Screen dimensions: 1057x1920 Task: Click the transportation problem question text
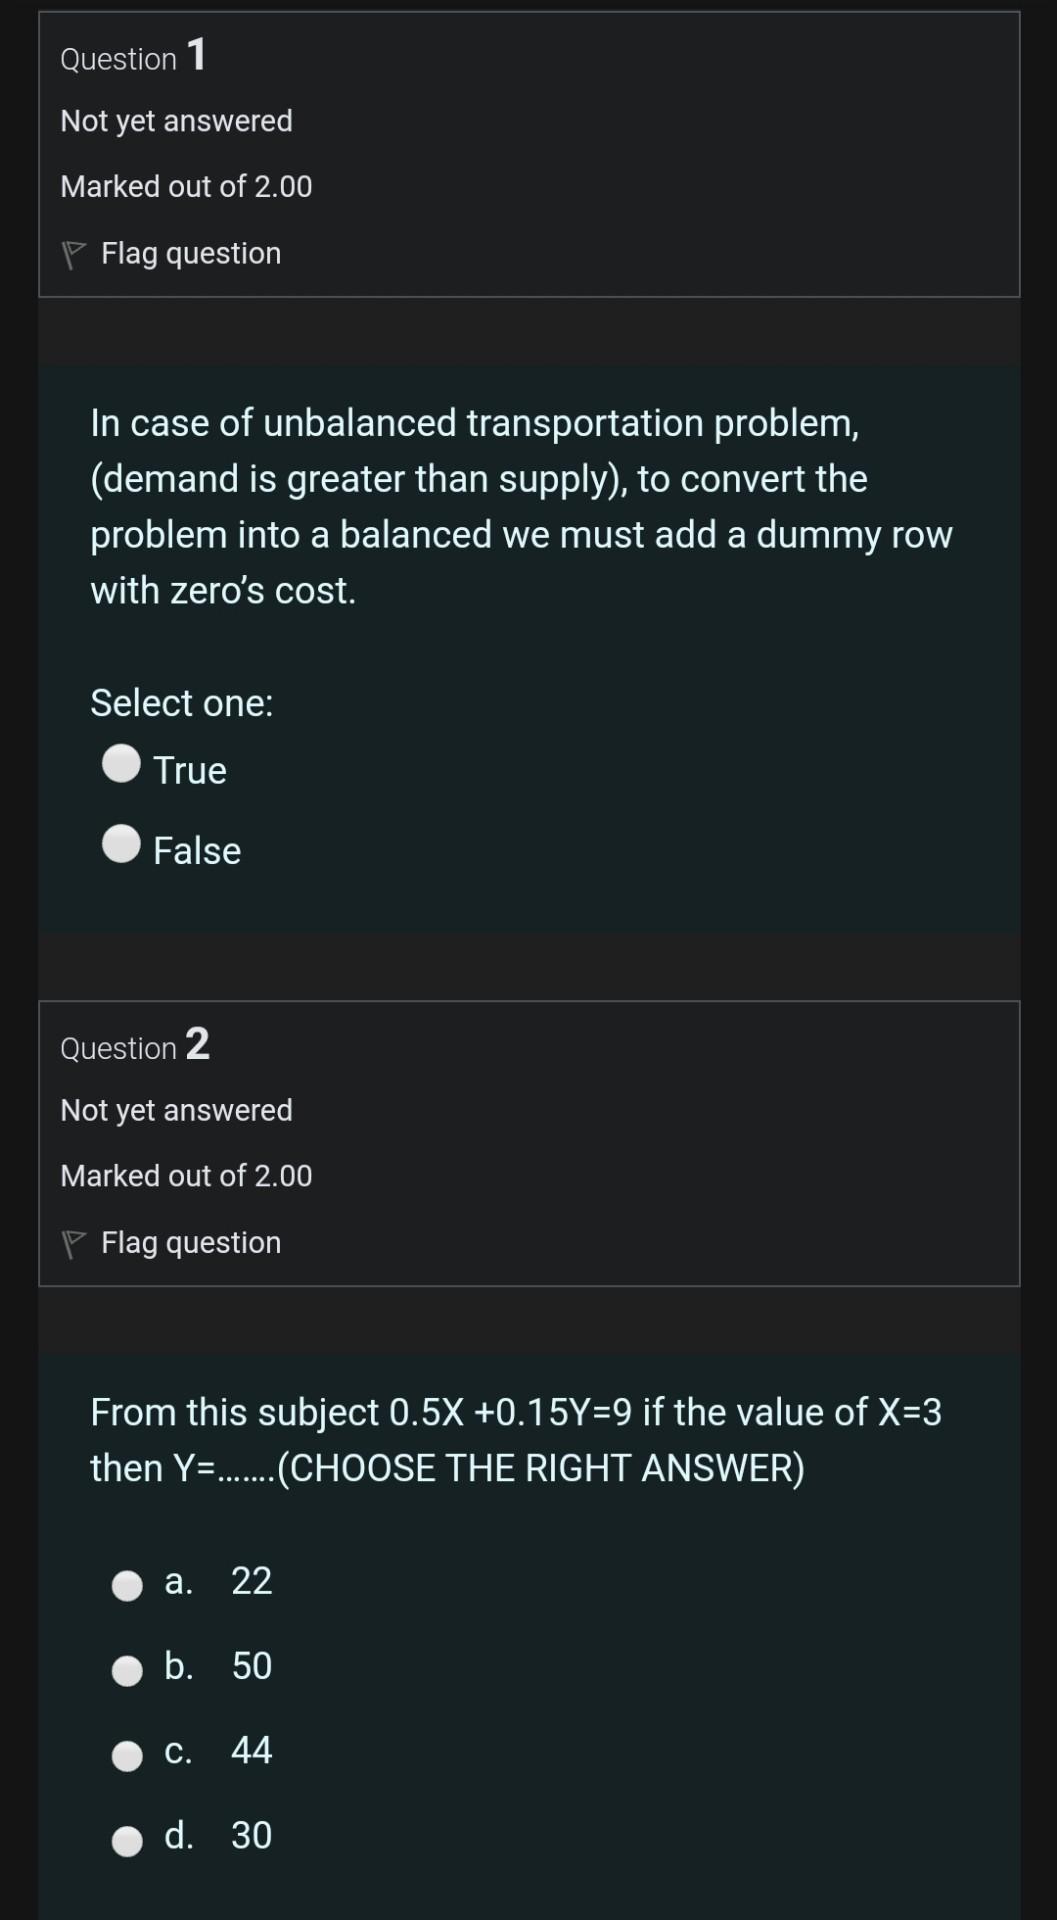(520, 505)
